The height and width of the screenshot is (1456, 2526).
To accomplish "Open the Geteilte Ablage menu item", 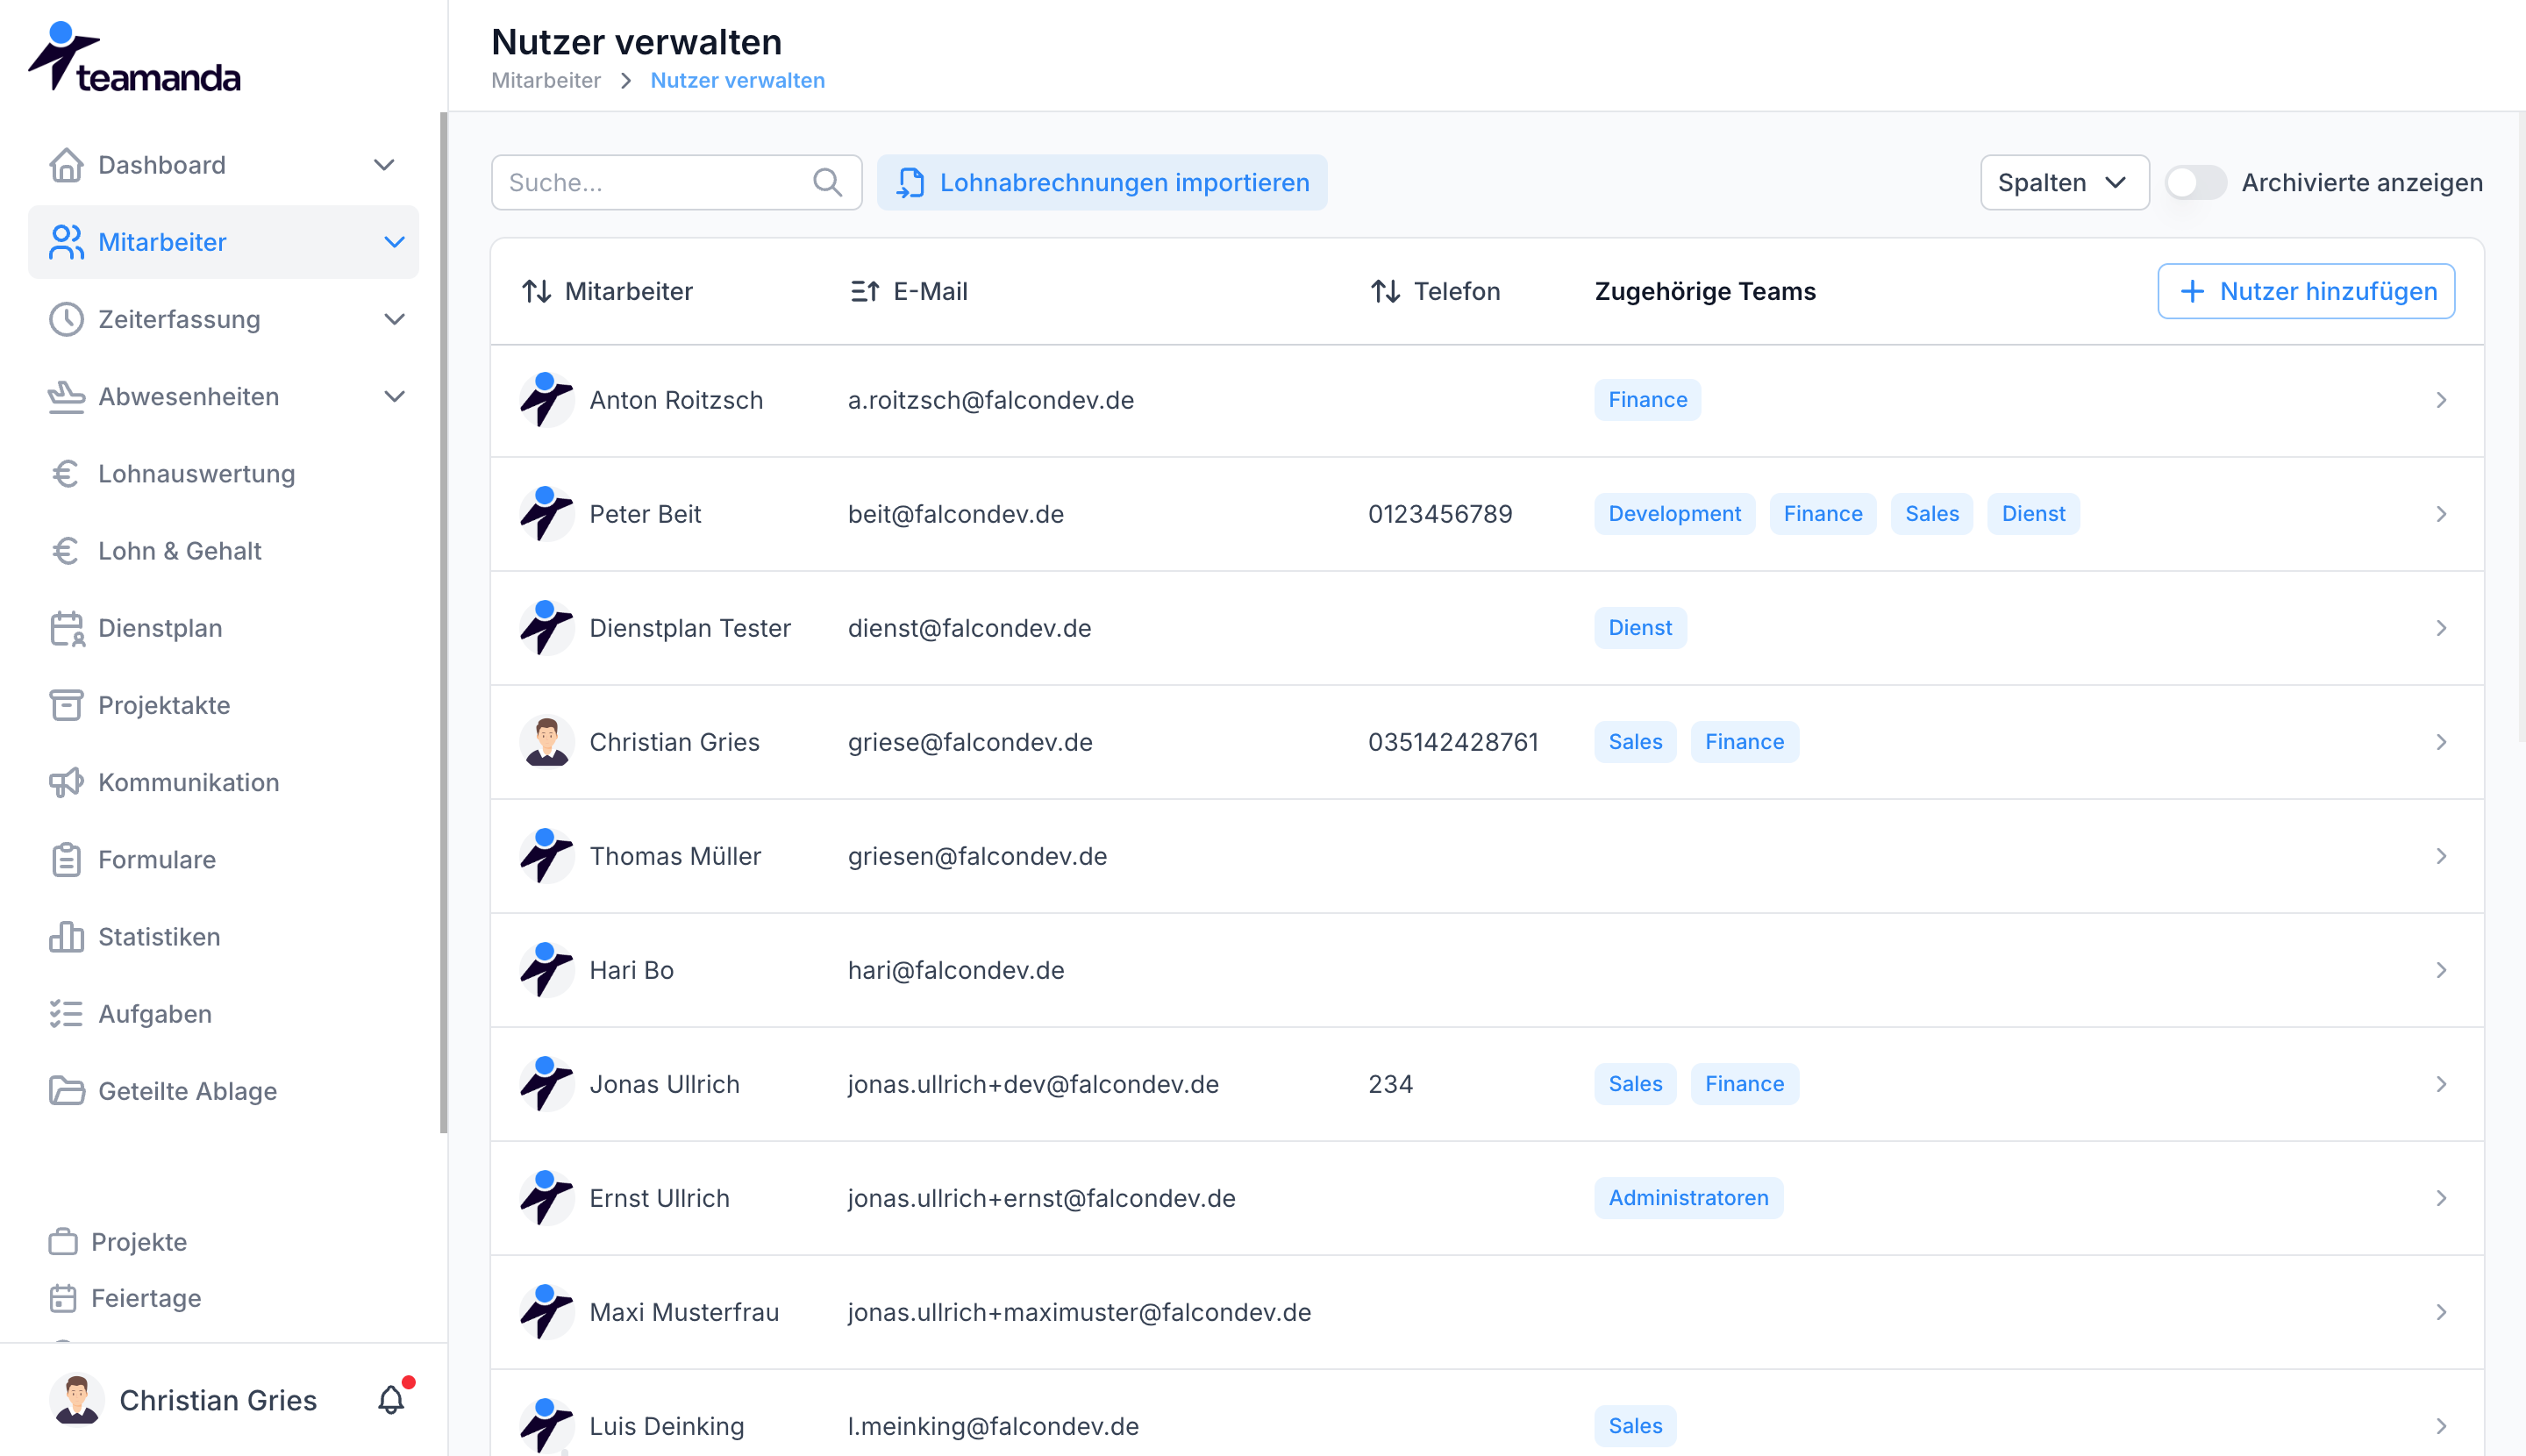I will 223,1090.
